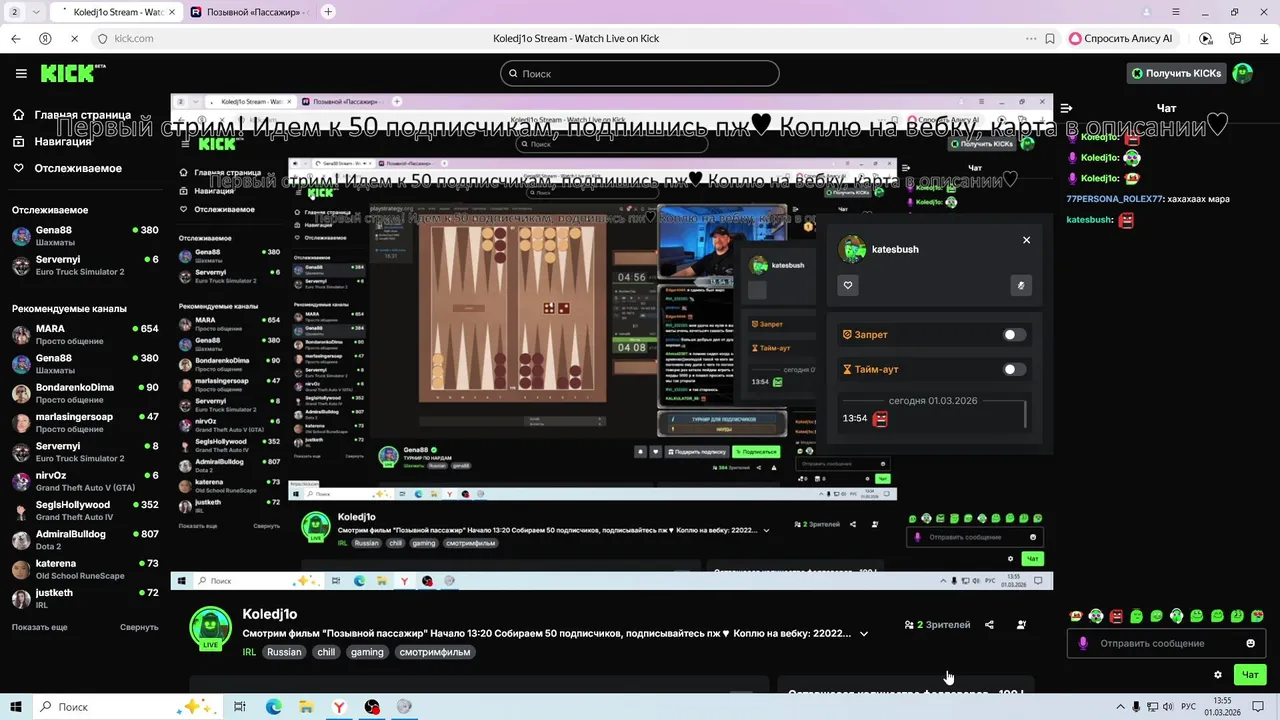Open Yandex Browser icon in taskbar
Screen dimensions: 1280x720
[340, 707]
